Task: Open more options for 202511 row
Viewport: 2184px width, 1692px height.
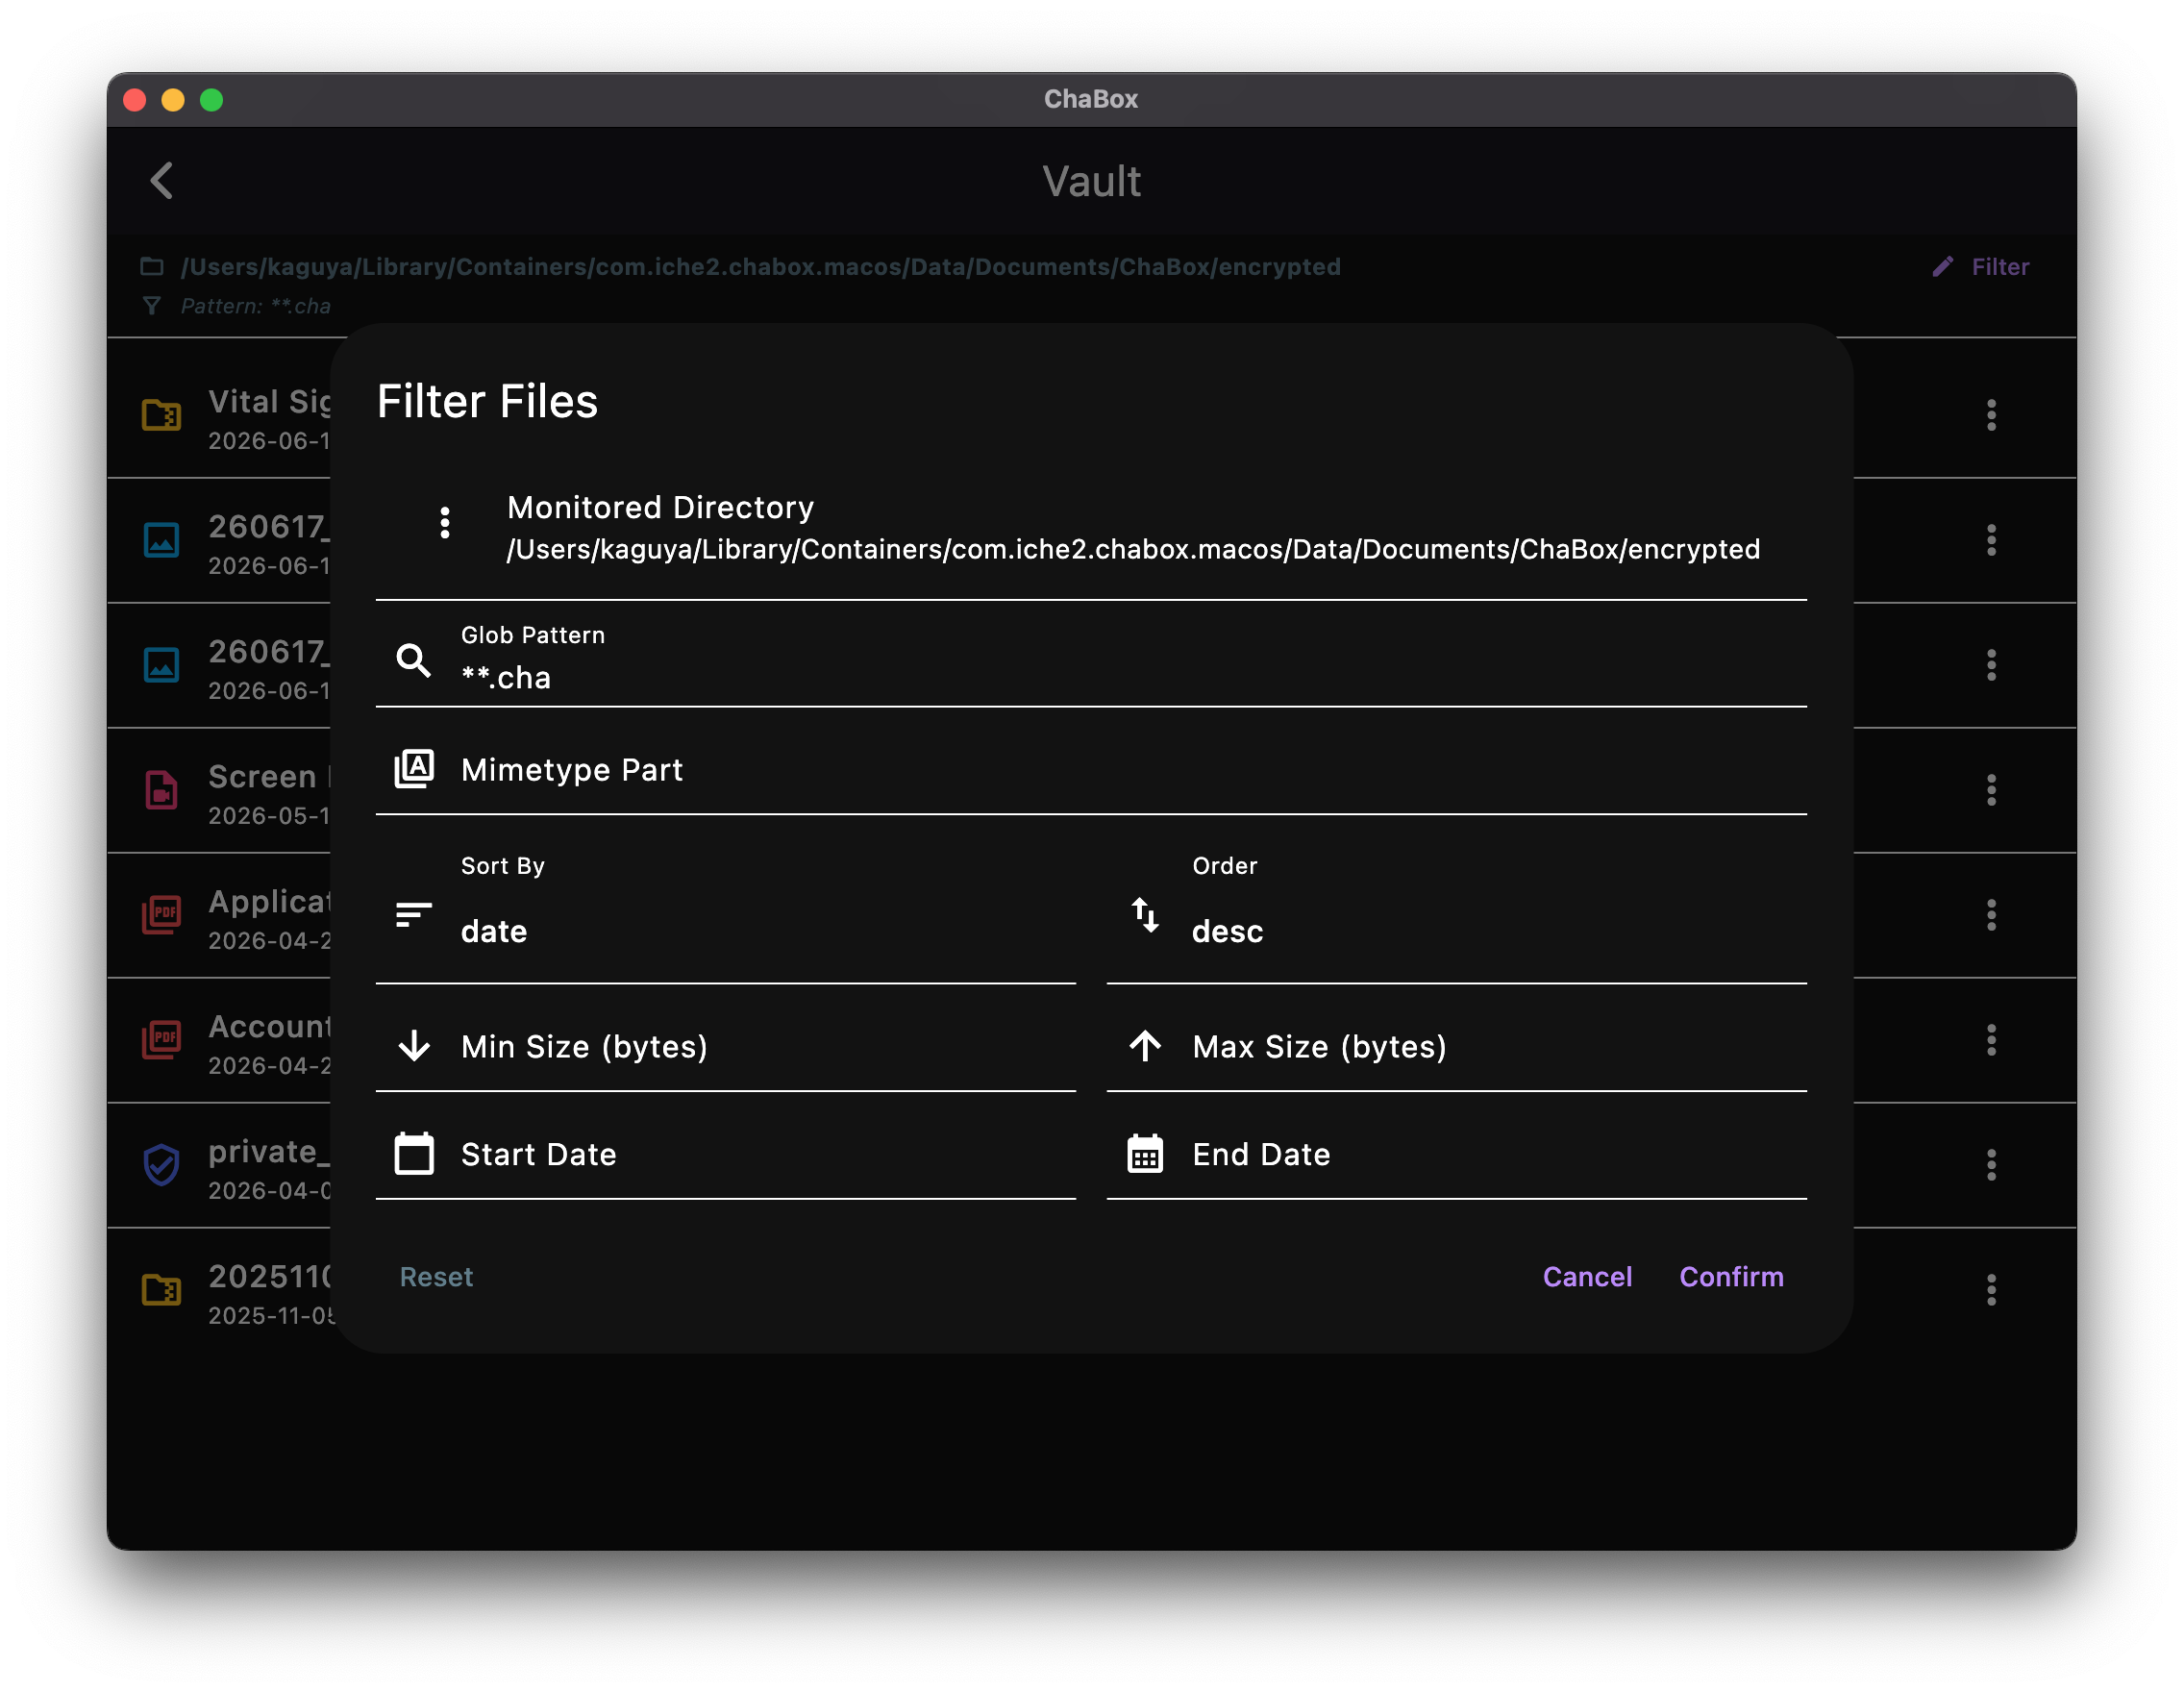Action: (x=1991, y=1290)
